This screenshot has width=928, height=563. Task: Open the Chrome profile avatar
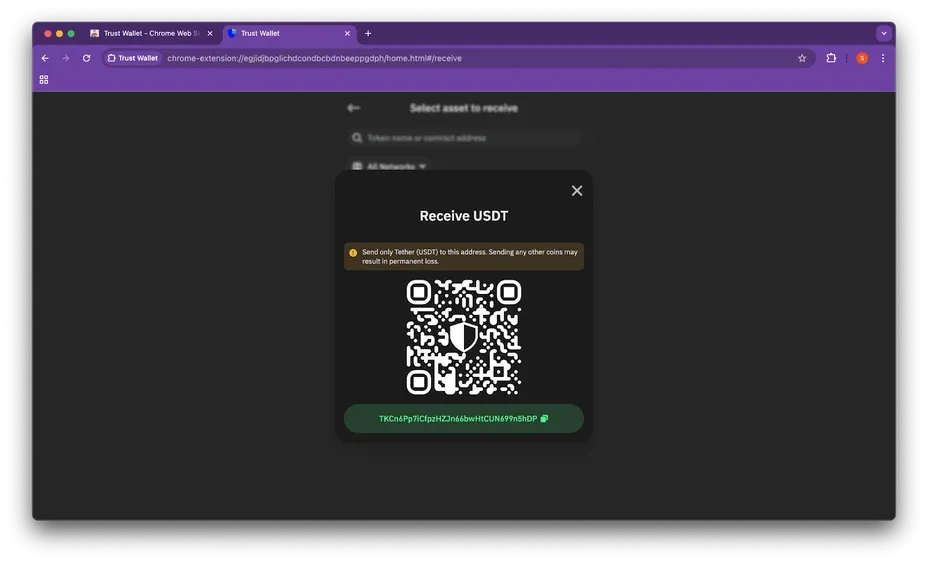[862, 58]
